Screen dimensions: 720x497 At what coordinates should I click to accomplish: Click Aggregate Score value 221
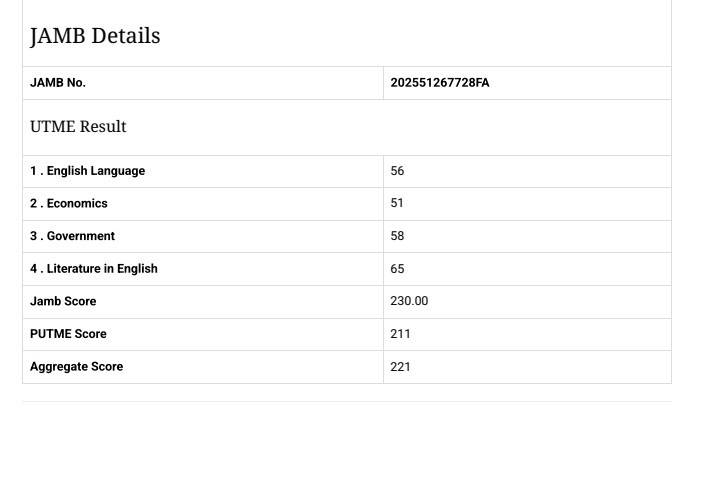400,367
